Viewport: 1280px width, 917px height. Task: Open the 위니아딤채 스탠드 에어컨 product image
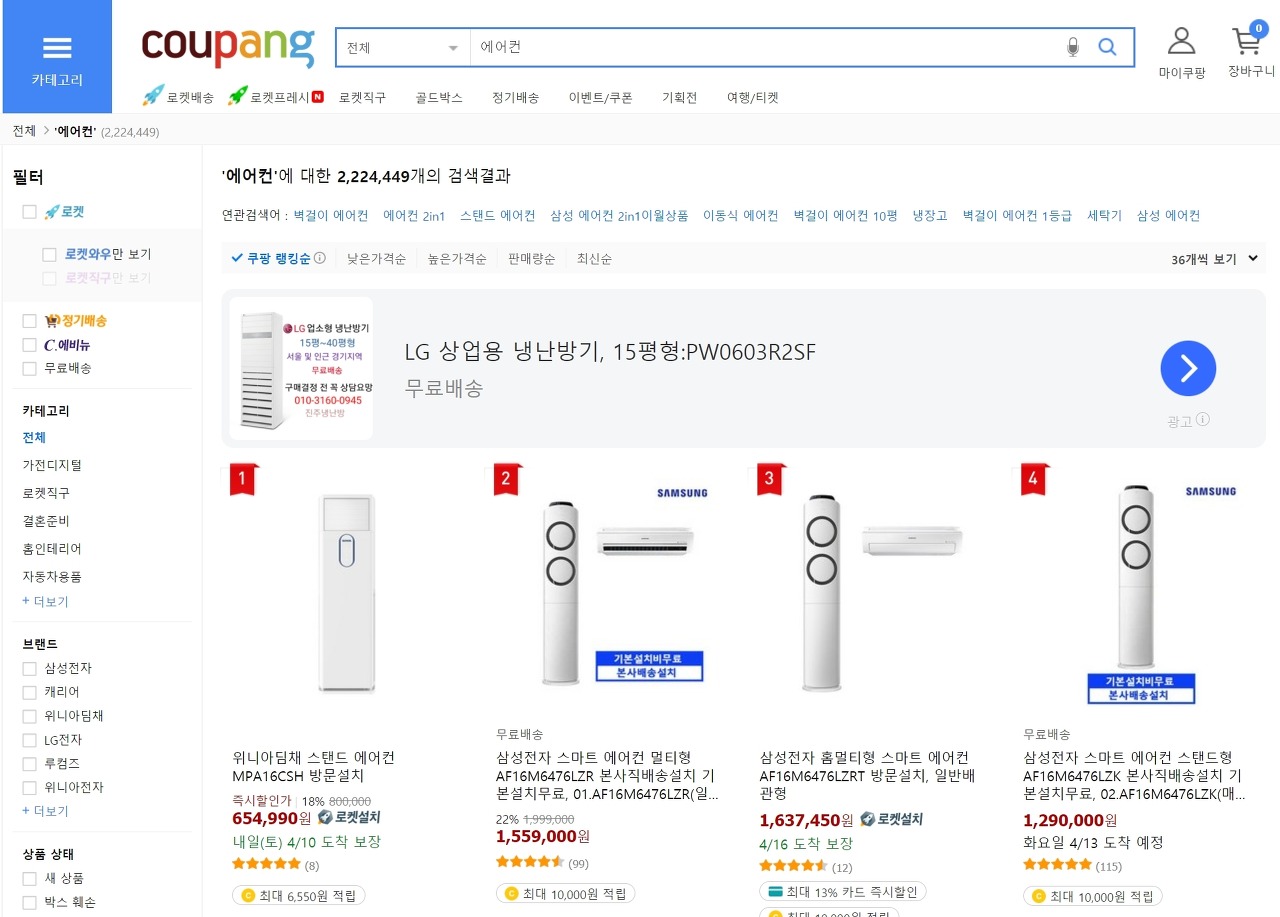tap(345, 592)
